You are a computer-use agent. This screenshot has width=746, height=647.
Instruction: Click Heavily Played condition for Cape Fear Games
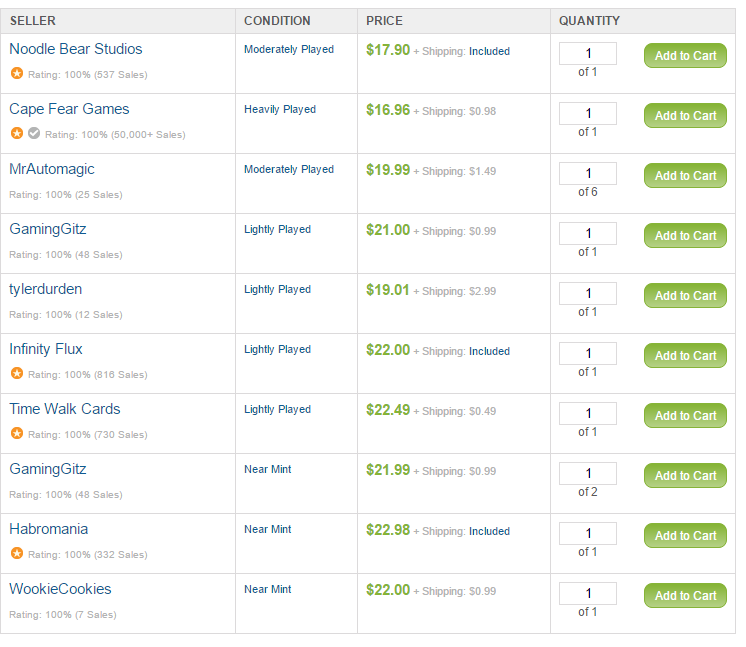[280, 109]
